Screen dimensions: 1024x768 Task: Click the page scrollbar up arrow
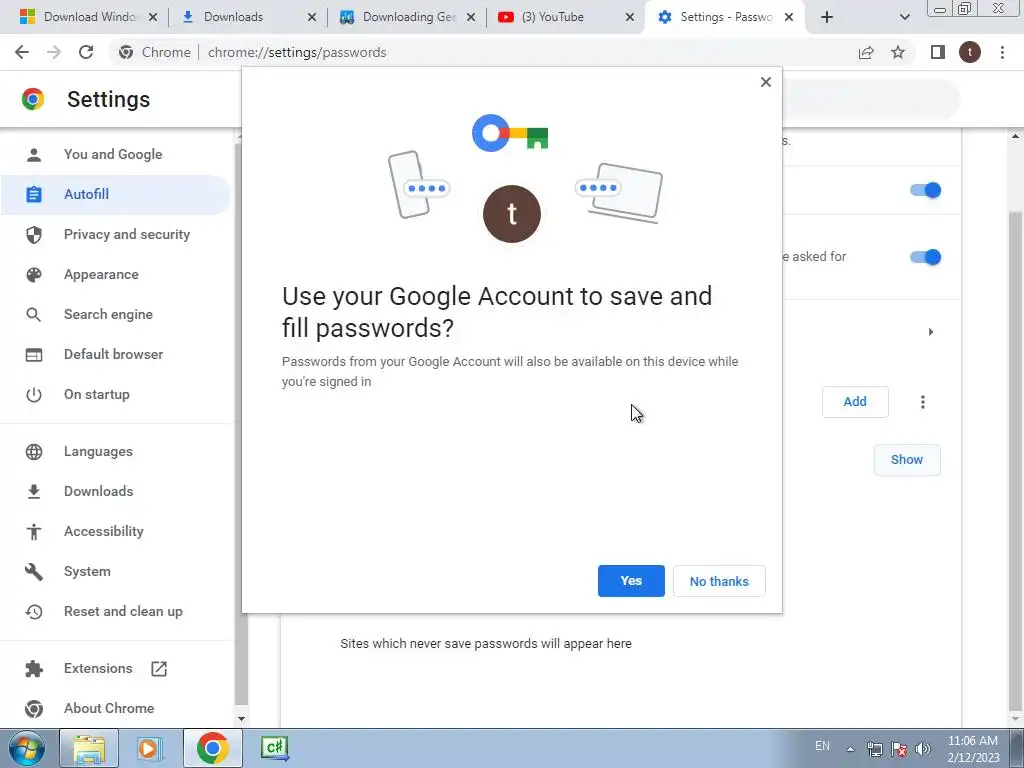1016,136
